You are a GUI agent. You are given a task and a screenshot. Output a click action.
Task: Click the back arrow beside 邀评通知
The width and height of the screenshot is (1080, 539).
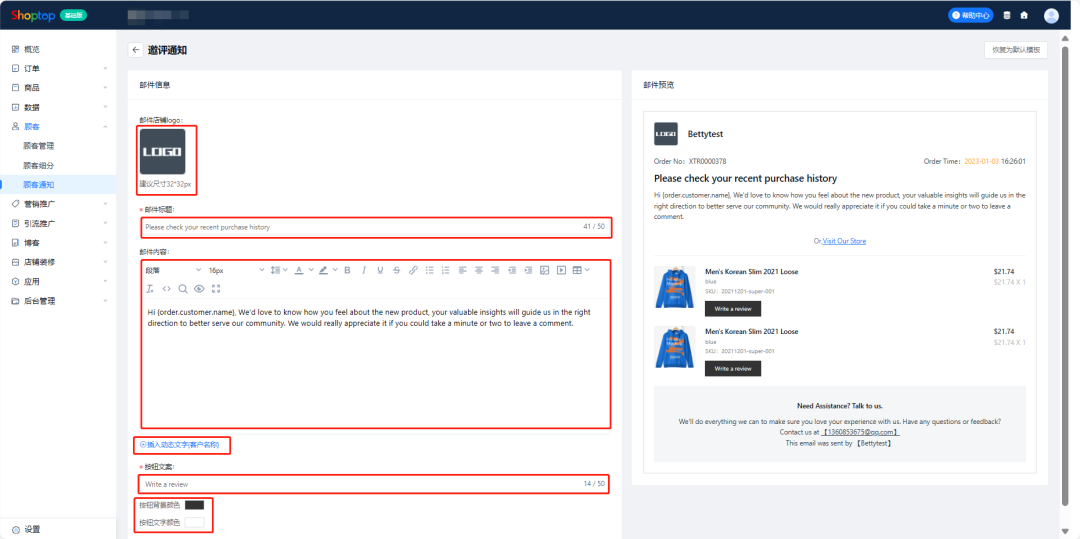[135, 50]
